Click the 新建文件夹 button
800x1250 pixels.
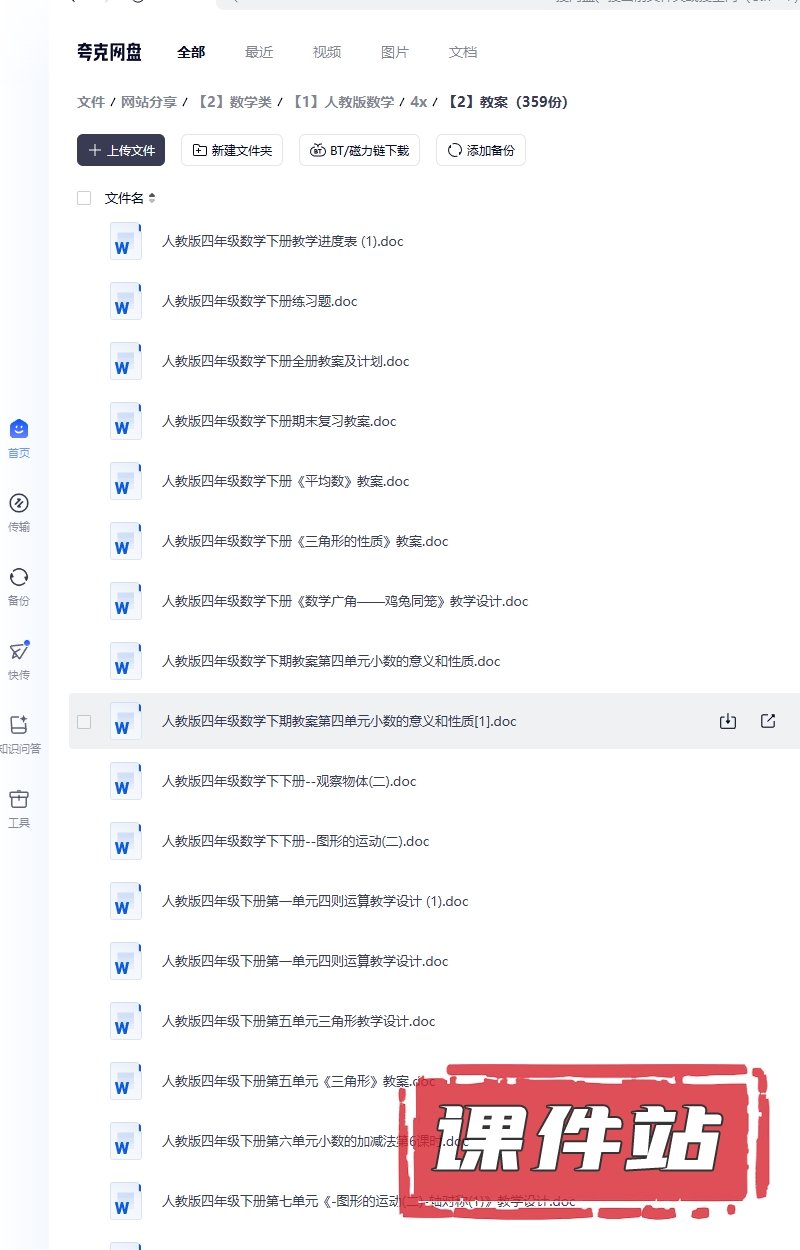(x=232, y=150)
